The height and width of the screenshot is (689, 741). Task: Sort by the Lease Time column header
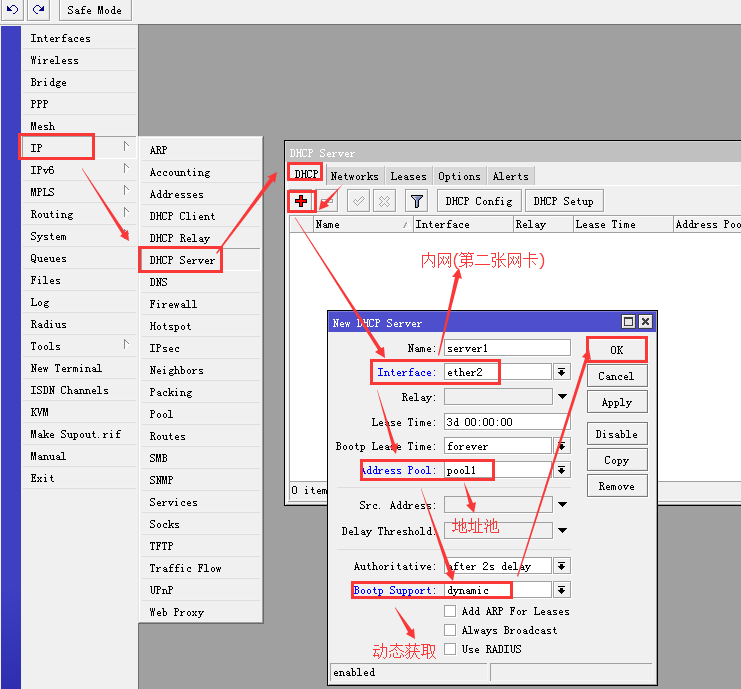coord(623,224)
